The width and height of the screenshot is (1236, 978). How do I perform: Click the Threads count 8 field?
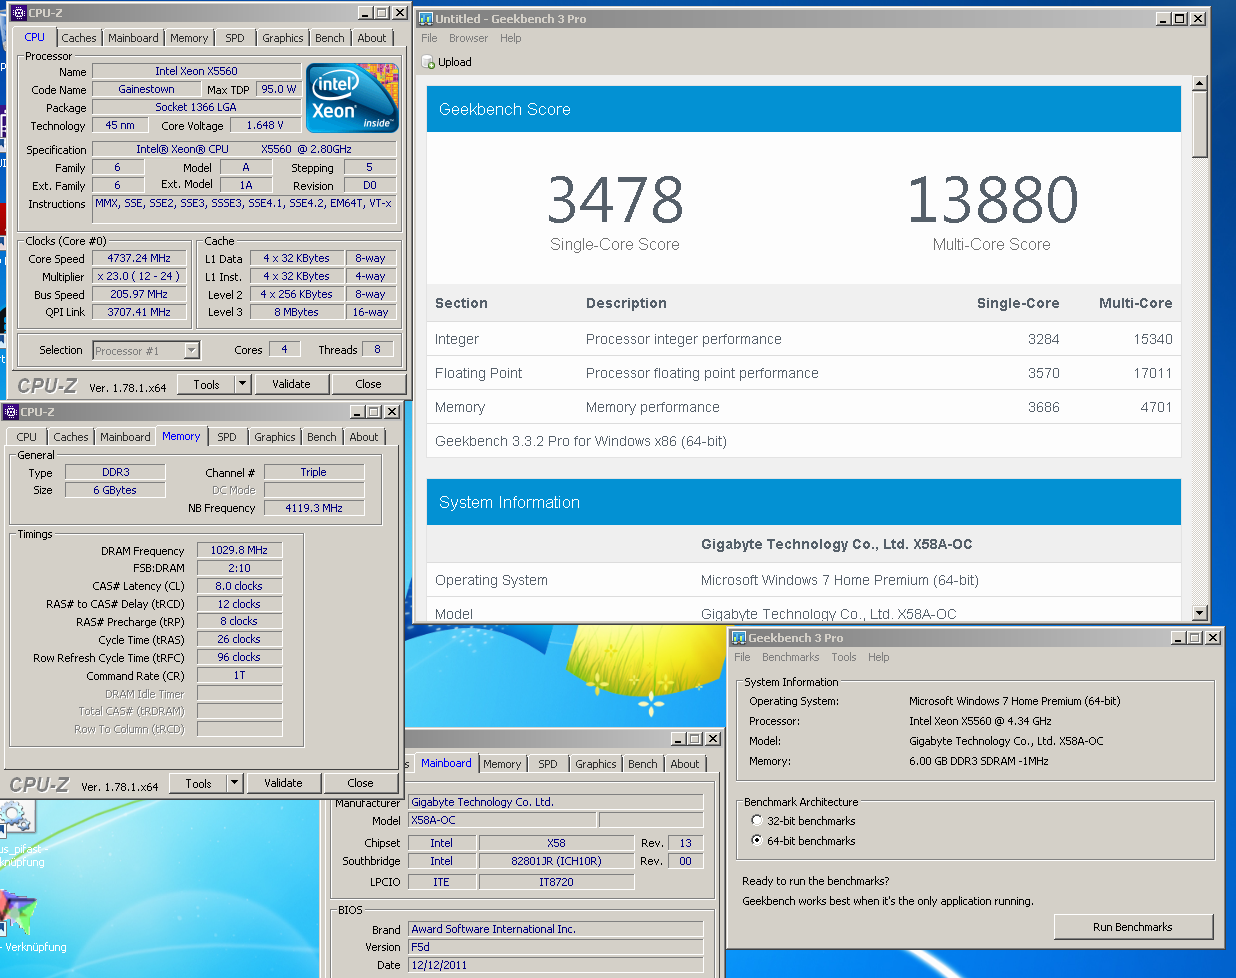(x=377, y=350)
